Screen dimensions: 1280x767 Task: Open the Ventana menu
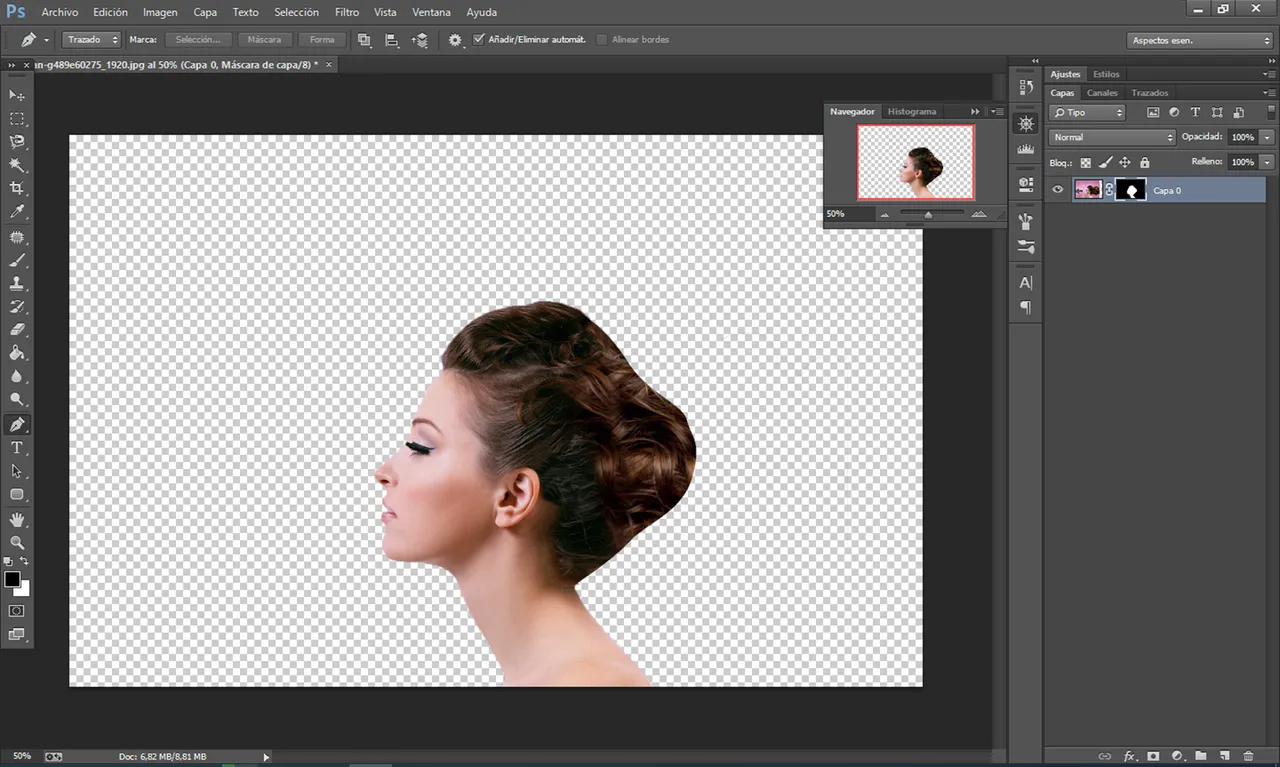[x=431, y=12]
